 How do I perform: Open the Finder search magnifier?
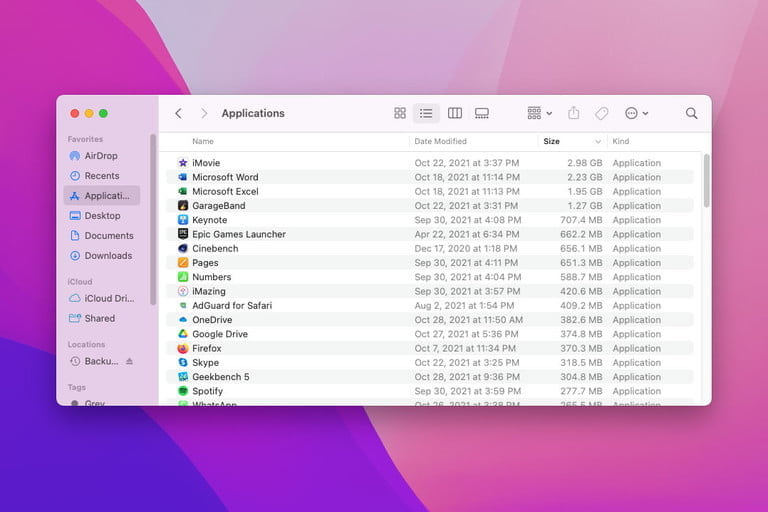coord(691,113)
